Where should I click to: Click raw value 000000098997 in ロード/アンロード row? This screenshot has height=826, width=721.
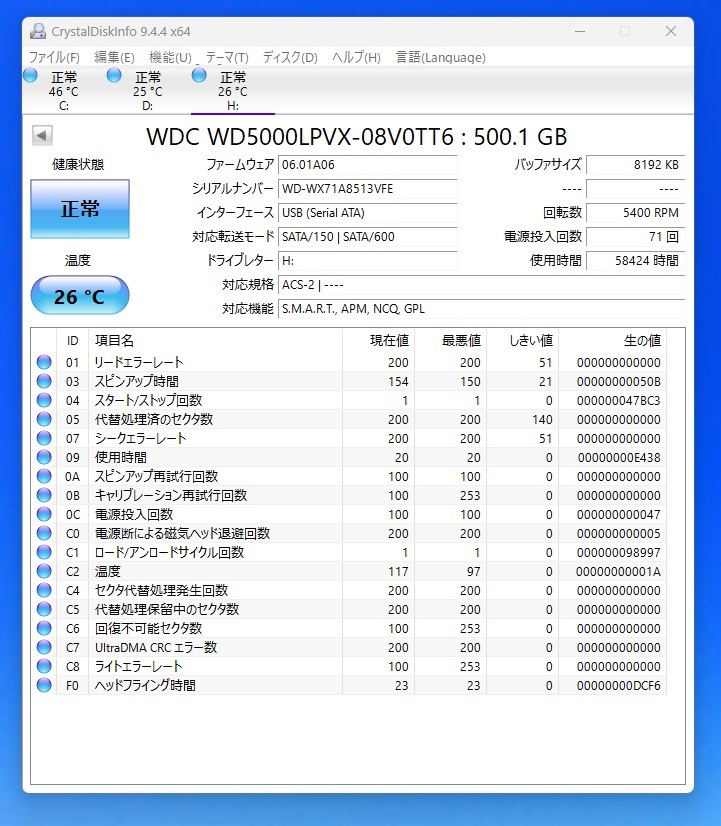(619, 552)
